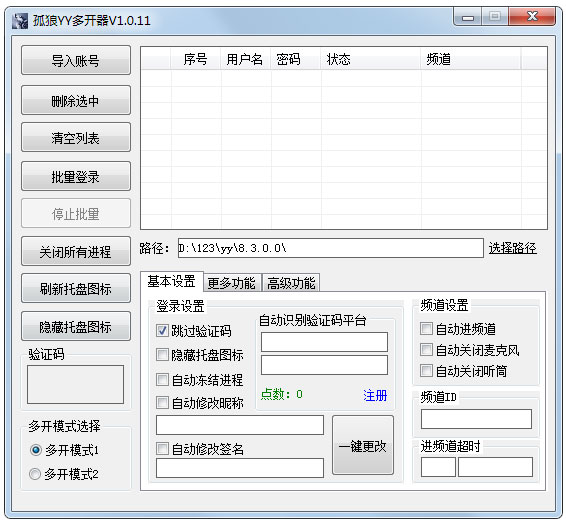Screen dimensions: 566x524
Task: Click the 状态 column header
Action: 370,59
